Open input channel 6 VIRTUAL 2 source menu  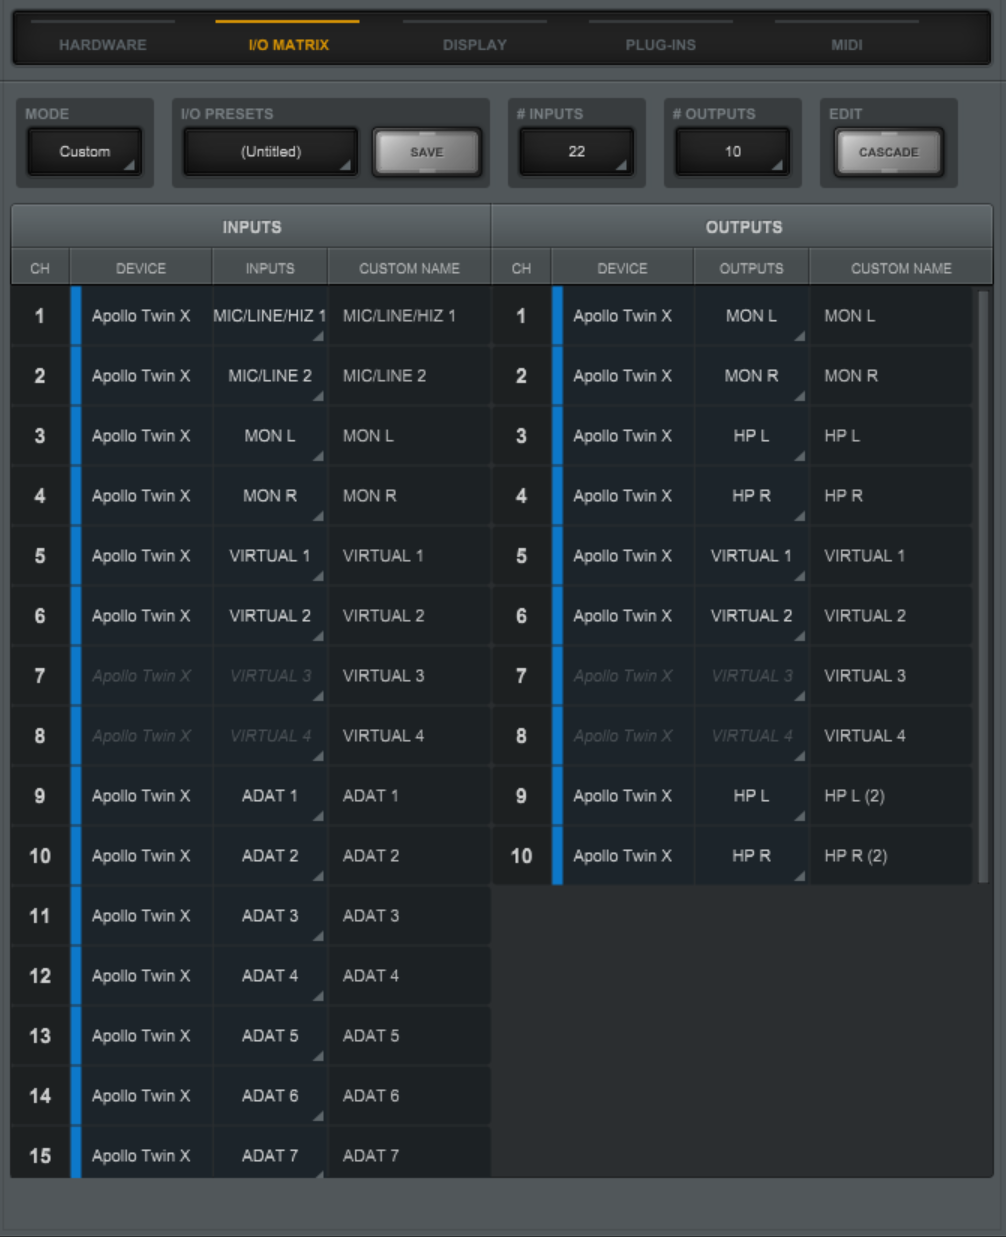270,616
